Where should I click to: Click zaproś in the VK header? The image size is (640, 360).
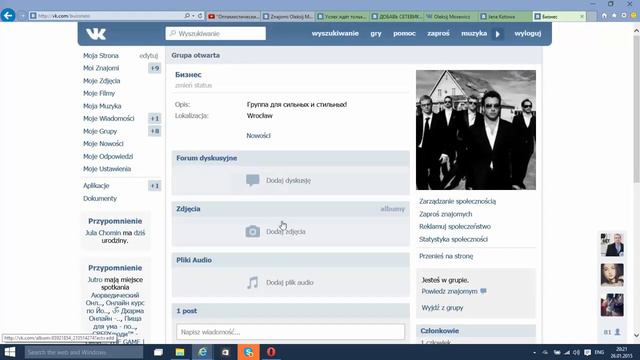(438, 33)
